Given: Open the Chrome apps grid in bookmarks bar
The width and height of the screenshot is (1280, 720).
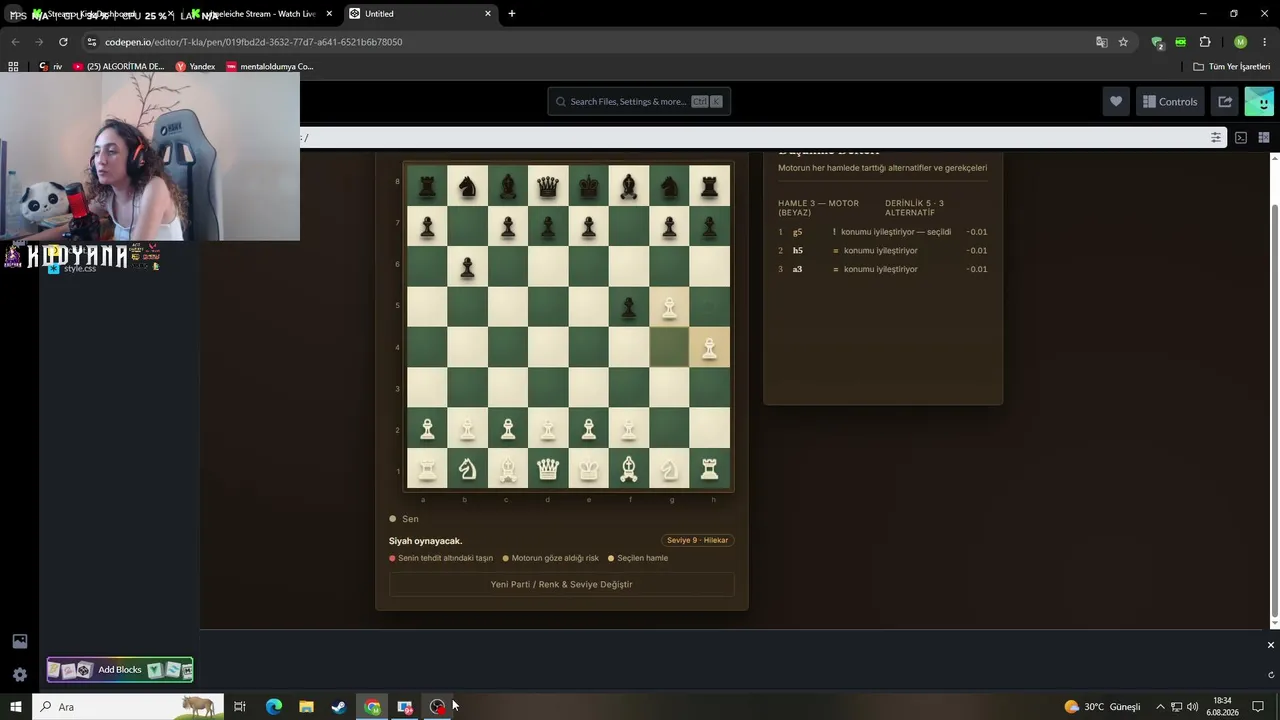Looking at the screenshot, I should (x=13, y=66).
